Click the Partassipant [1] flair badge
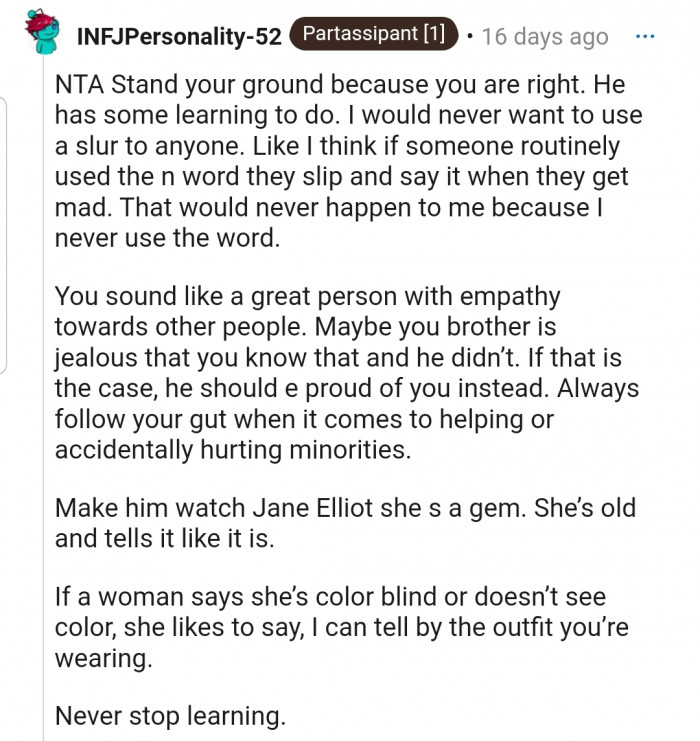 (374, 35)
